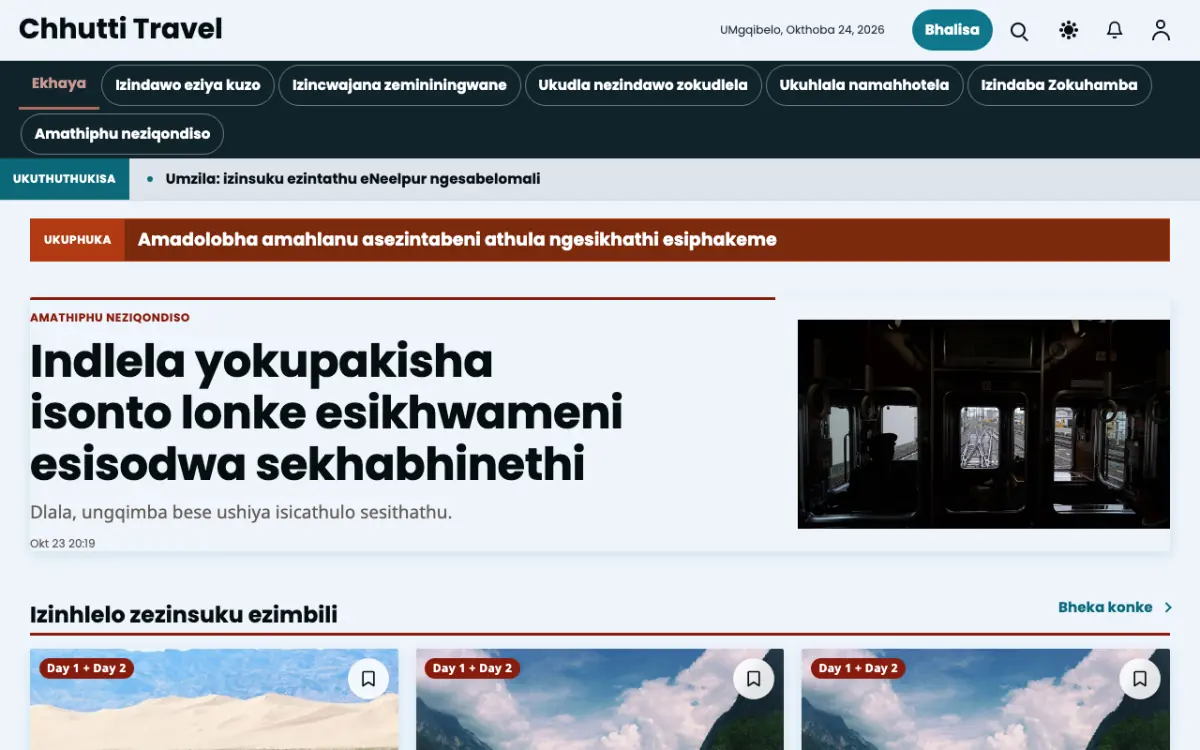The width and height of the screenshot is (1200, 750).
Task: Go to Chhutti Travel home logo
Action: click(121, 29)
